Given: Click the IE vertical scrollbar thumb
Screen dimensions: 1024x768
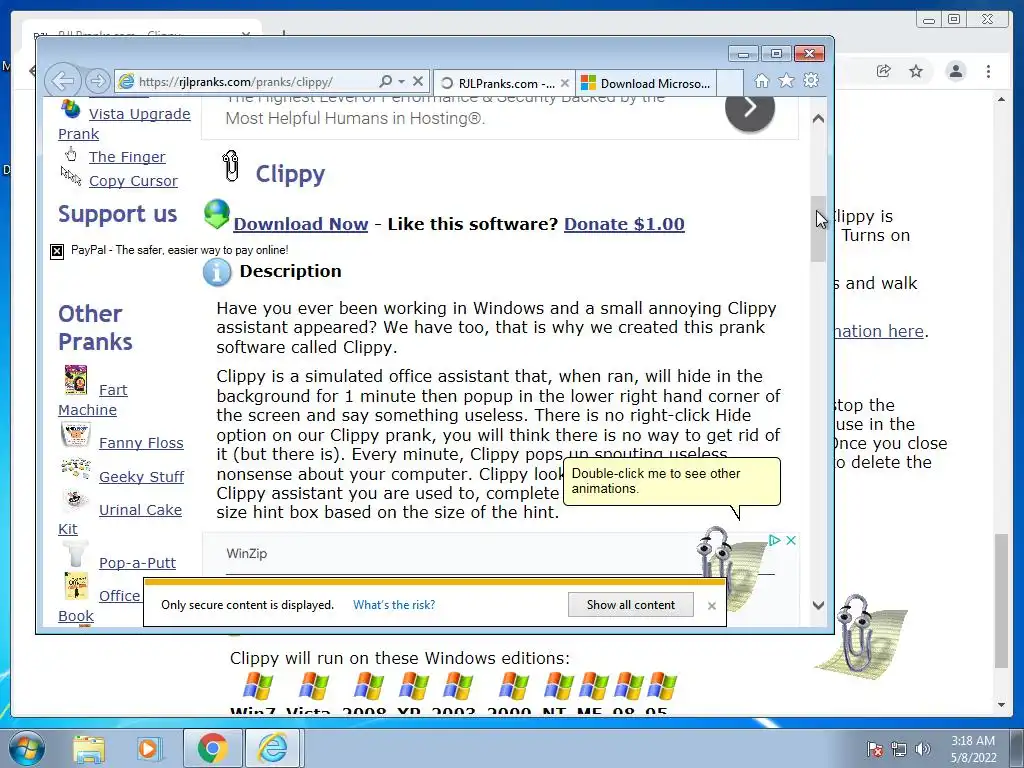Looking at the screenshot, I should pos(818,229).
